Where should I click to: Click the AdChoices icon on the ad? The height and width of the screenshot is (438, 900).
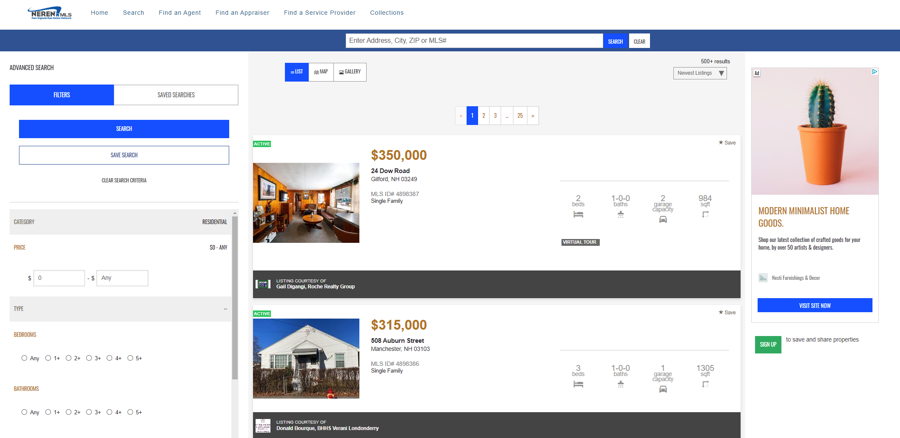point(874,72)
